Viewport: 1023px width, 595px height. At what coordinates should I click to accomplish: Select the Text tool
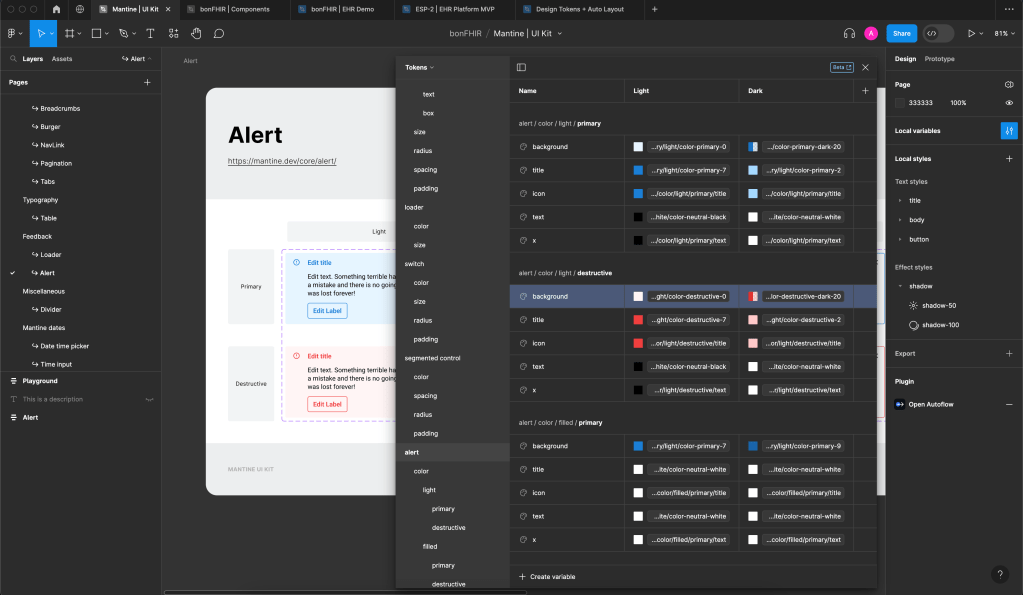[x=150, y=33]
